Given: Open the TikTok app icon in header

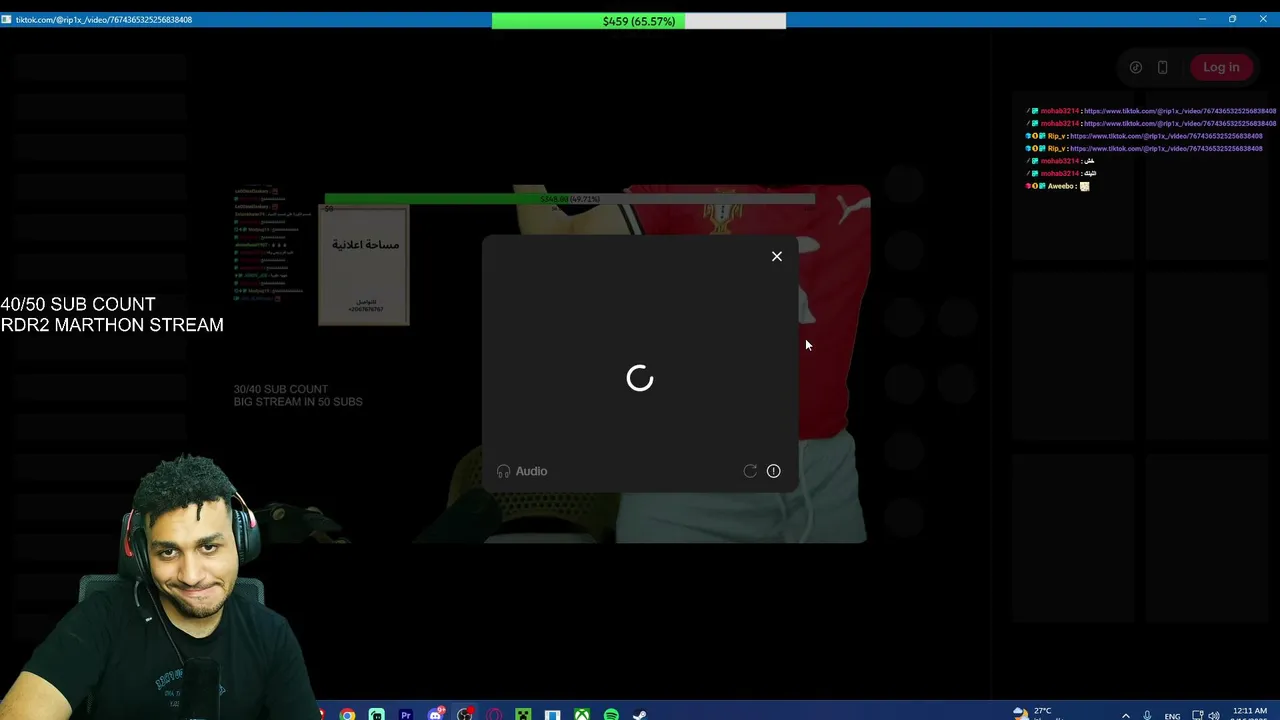Looking at the screenshot, I should (x=1136, y=67).
